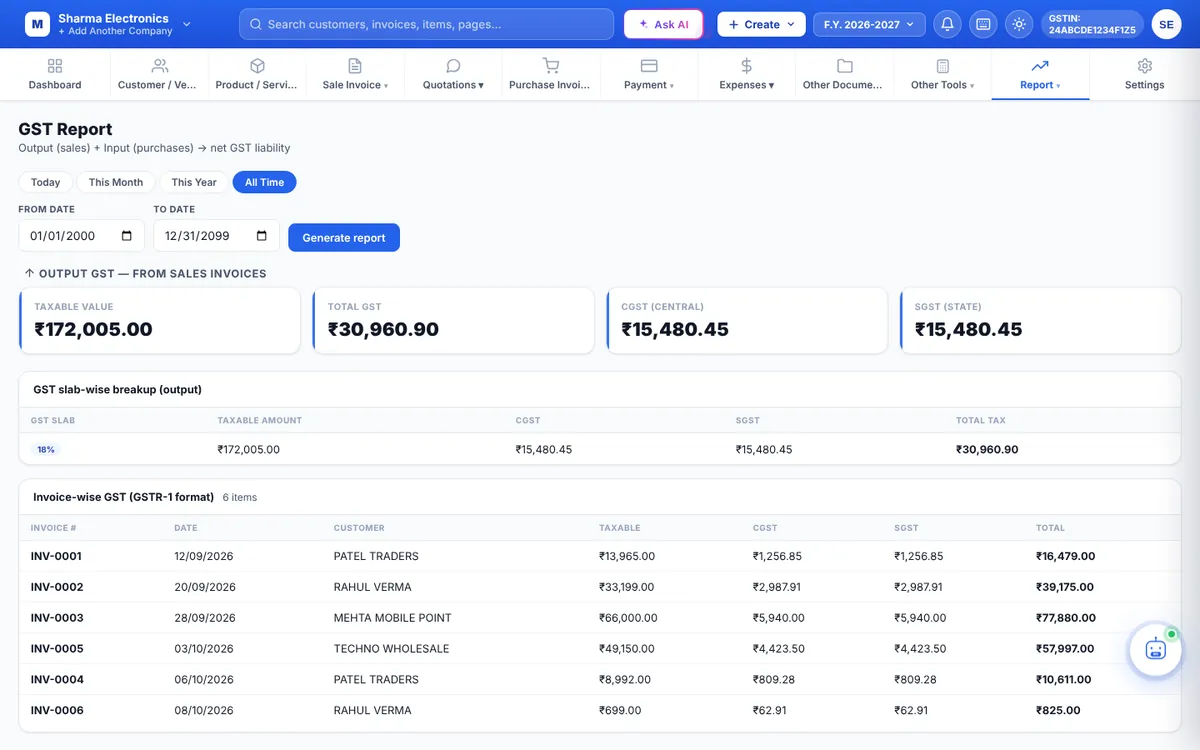Screen dimensions: 1200x750
Task: Select the All Time date range
Action: [265, 182]
